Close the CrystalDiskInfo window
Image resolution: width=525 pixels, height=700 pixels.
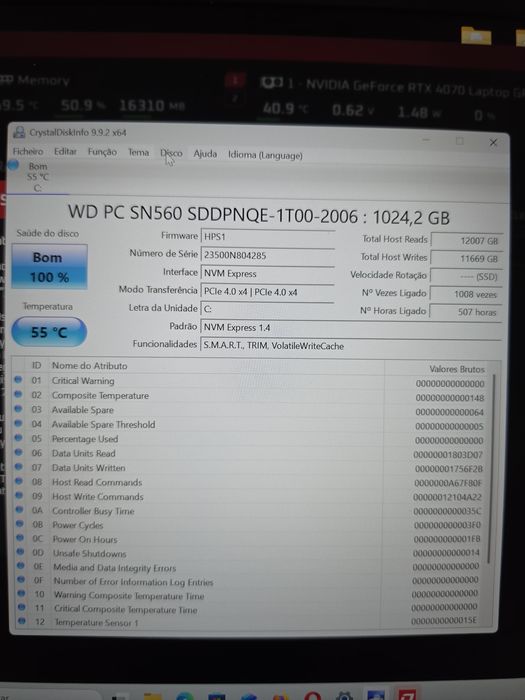(493, 142)
